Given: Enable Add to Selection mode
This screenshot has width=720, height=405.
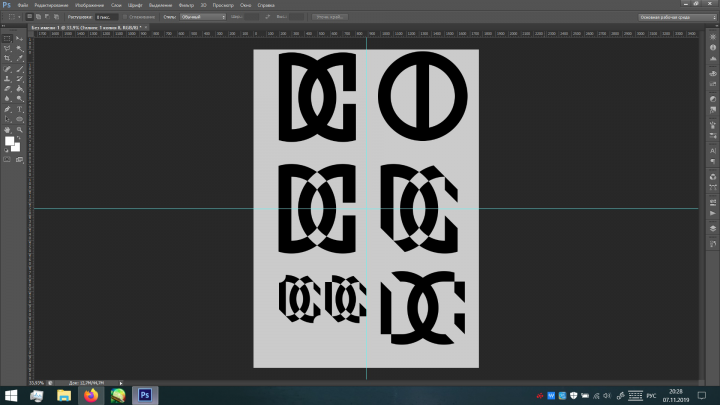Looking at the screenshot, I should tap(39, 17).
